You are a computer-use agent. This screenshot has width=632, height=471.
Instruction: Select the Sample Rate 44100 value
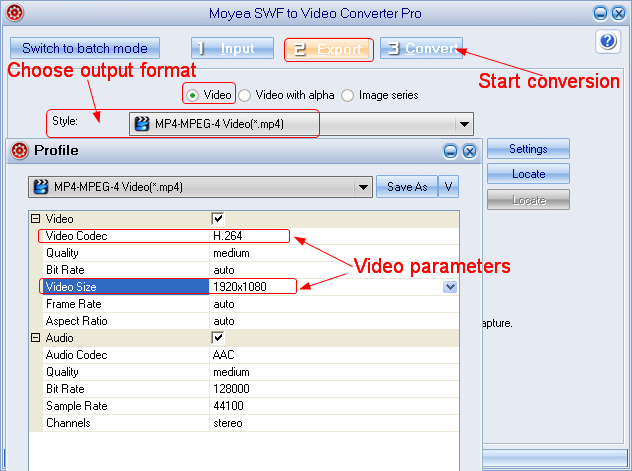[228, 406]
